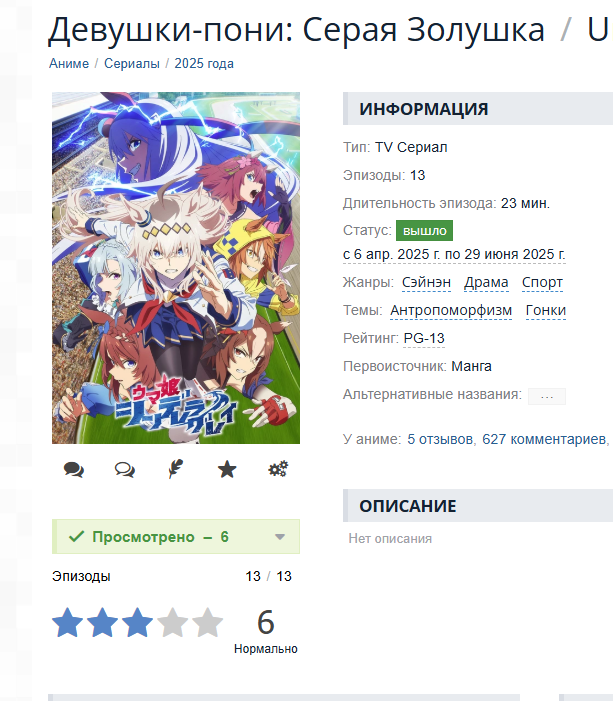Click the filled speech bubbles comments icon

74,469
